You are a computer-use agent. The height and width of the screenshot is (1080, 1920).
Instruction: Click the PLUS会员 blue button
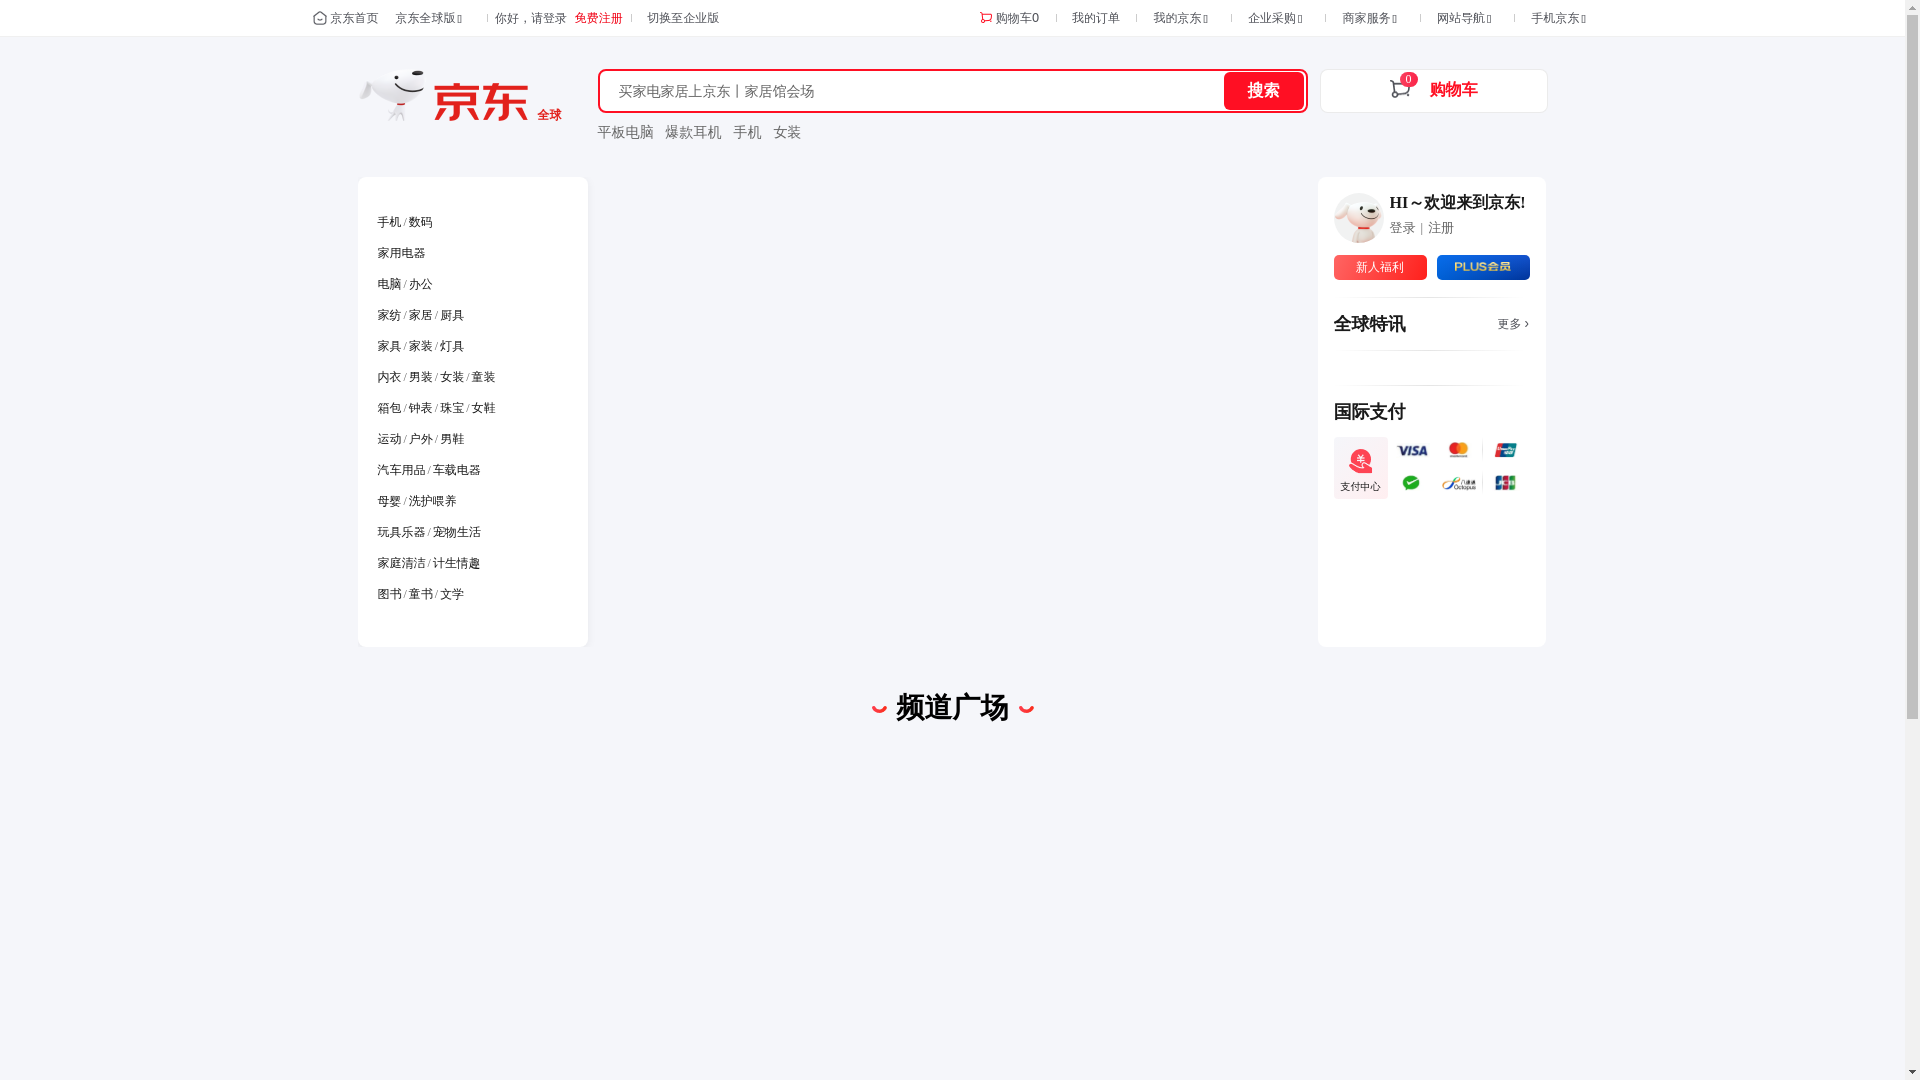click(1483, 267)
